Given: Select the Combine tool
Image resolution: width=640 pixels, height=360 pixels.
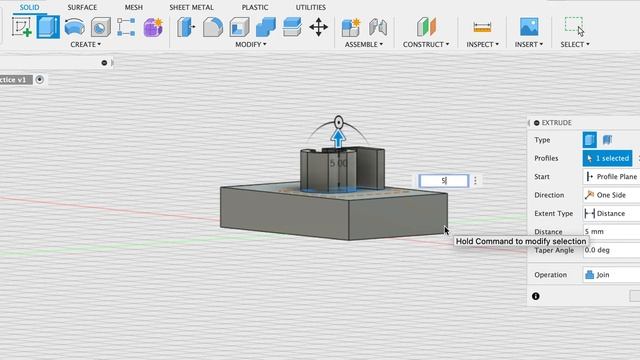Looking at the screenshot, I should (x=266, y=27).
